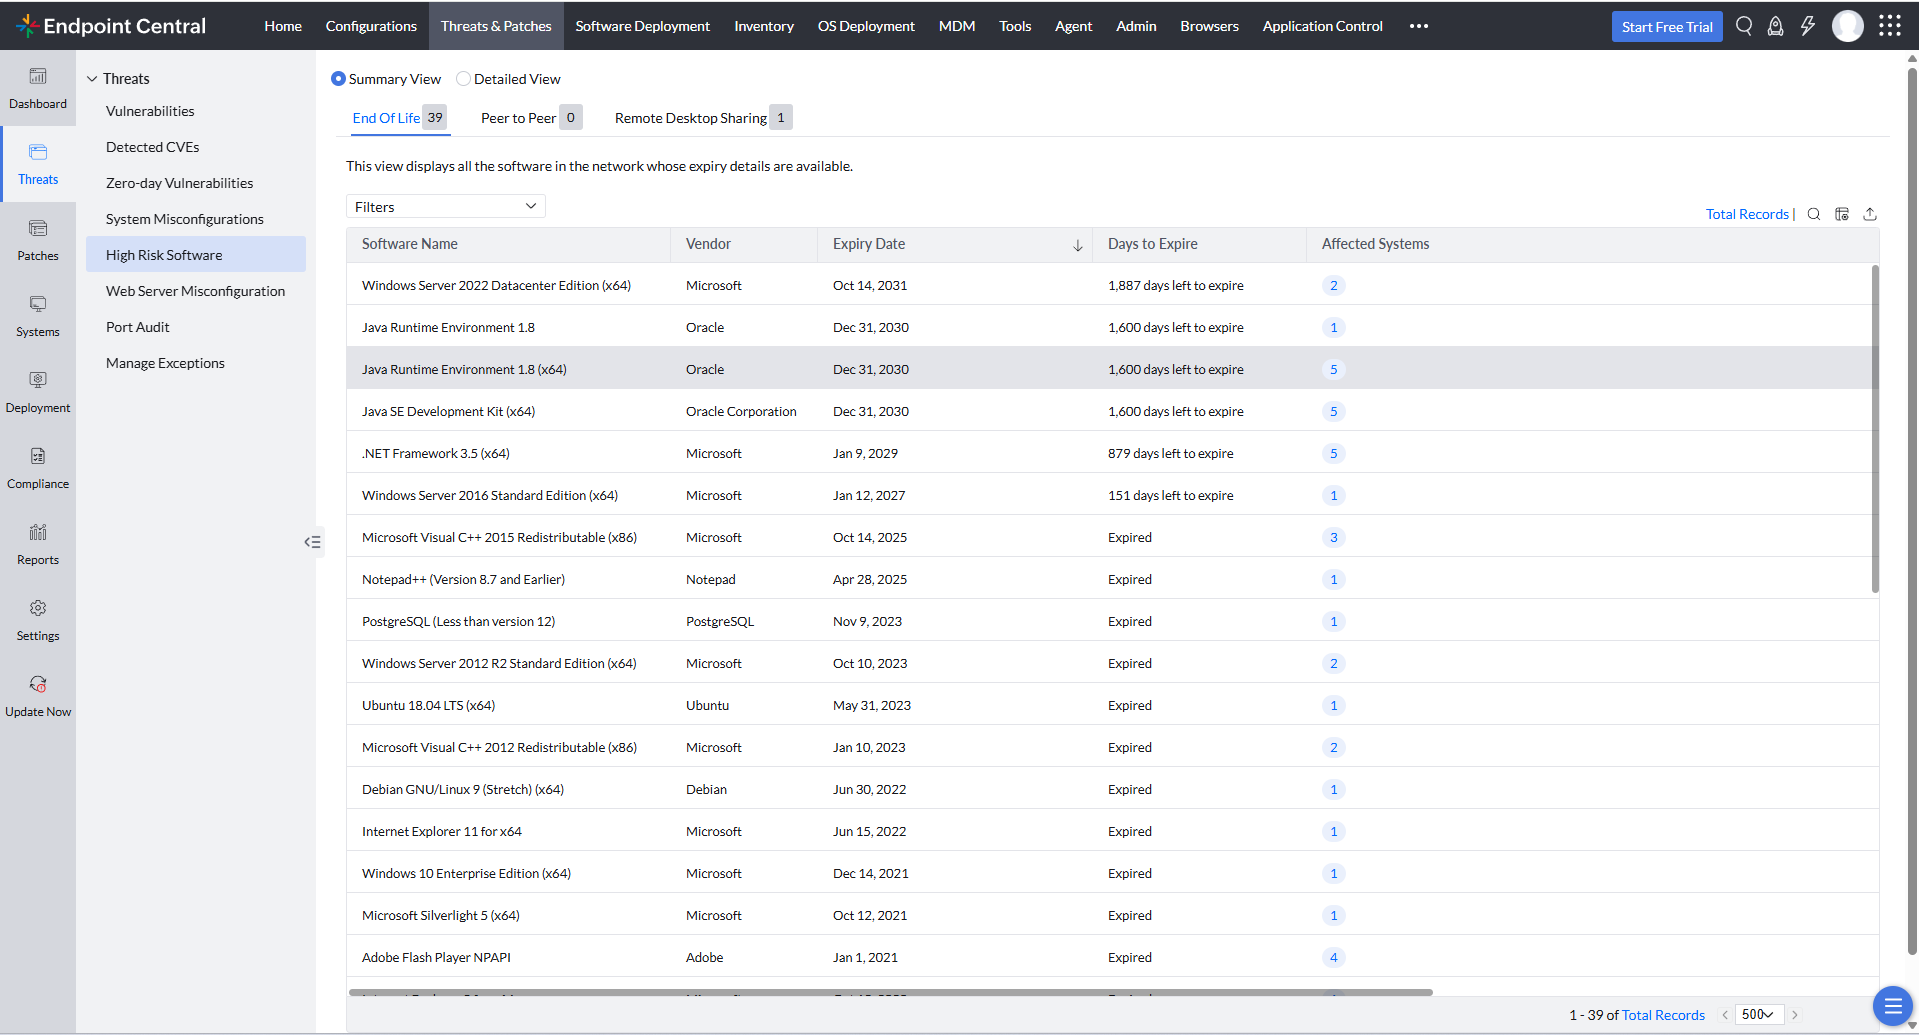Click the table vertical scrollbar
This screenshot has height=1035, width=1919.
[x=1875, y=429]
